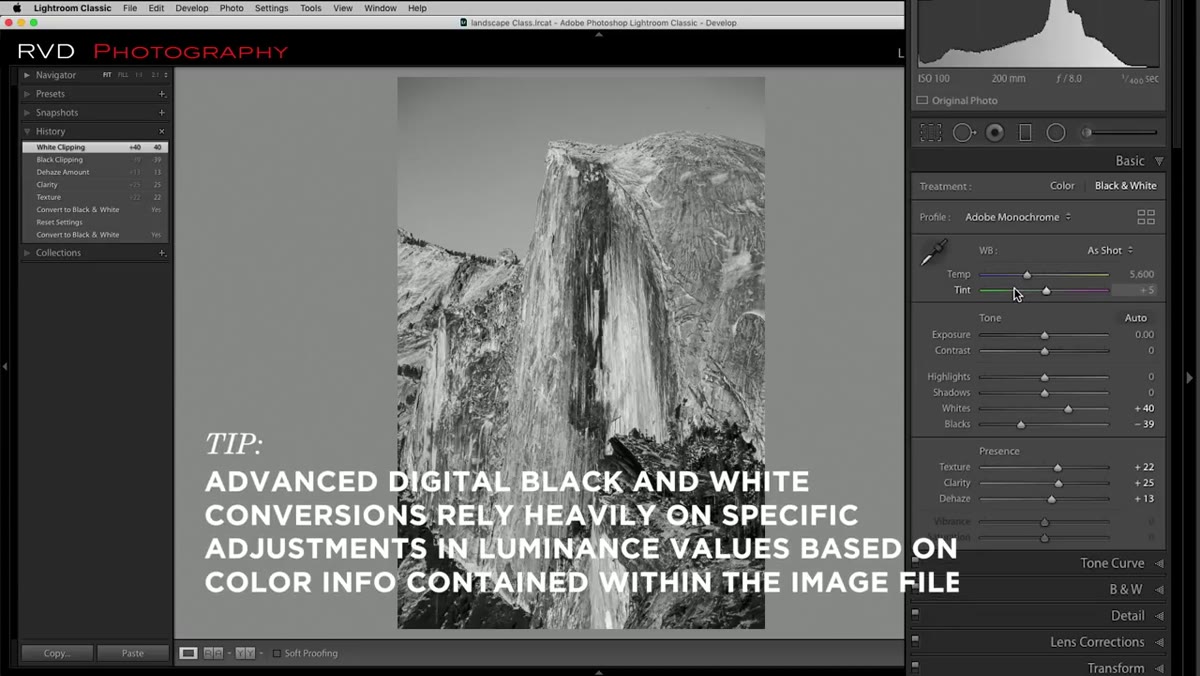Collapse the Basic panel
Screen dimensions: 1200x676
tap(1159, 161)
